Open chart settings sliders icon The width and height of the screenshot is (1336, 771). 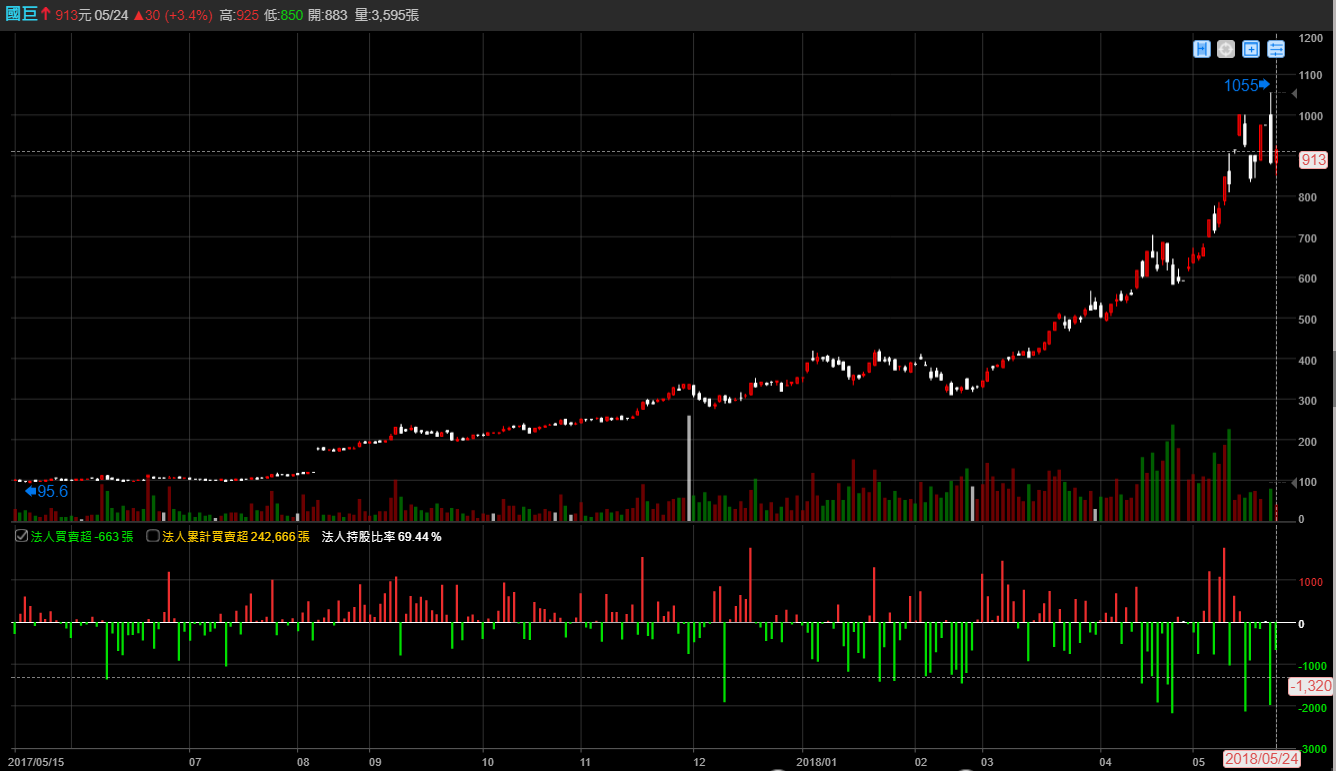pos(1276,49)
